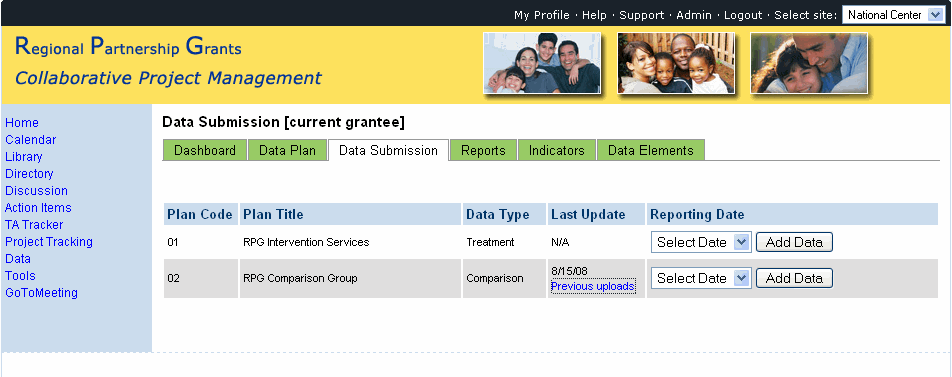Open Project Tracking from the sidebar
952x377 pixels.
pos(49,242)
